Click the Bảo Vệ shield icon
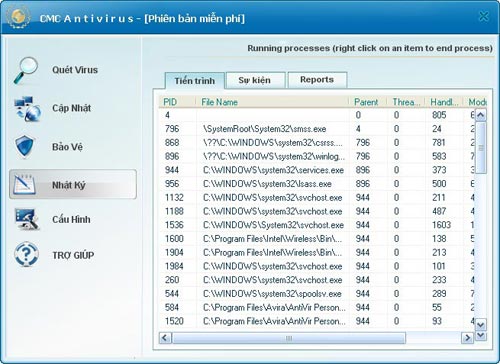The height and width of the screenshot is (364, 500). 25,146
